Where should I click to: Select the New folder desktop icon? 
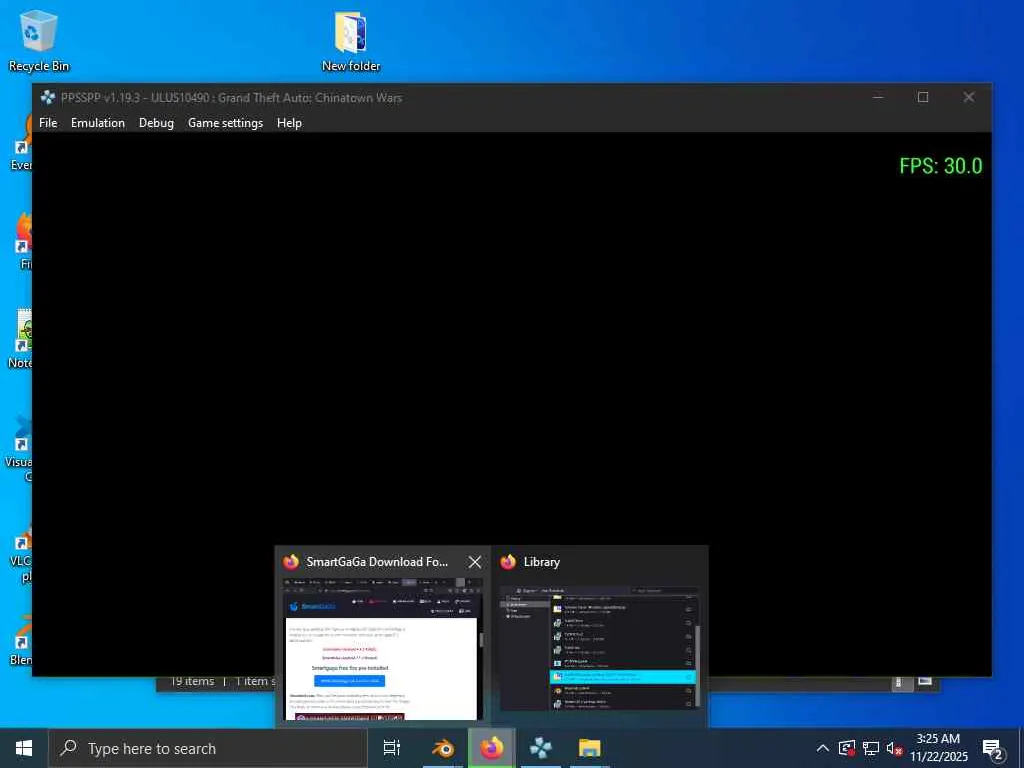point(351,40)
